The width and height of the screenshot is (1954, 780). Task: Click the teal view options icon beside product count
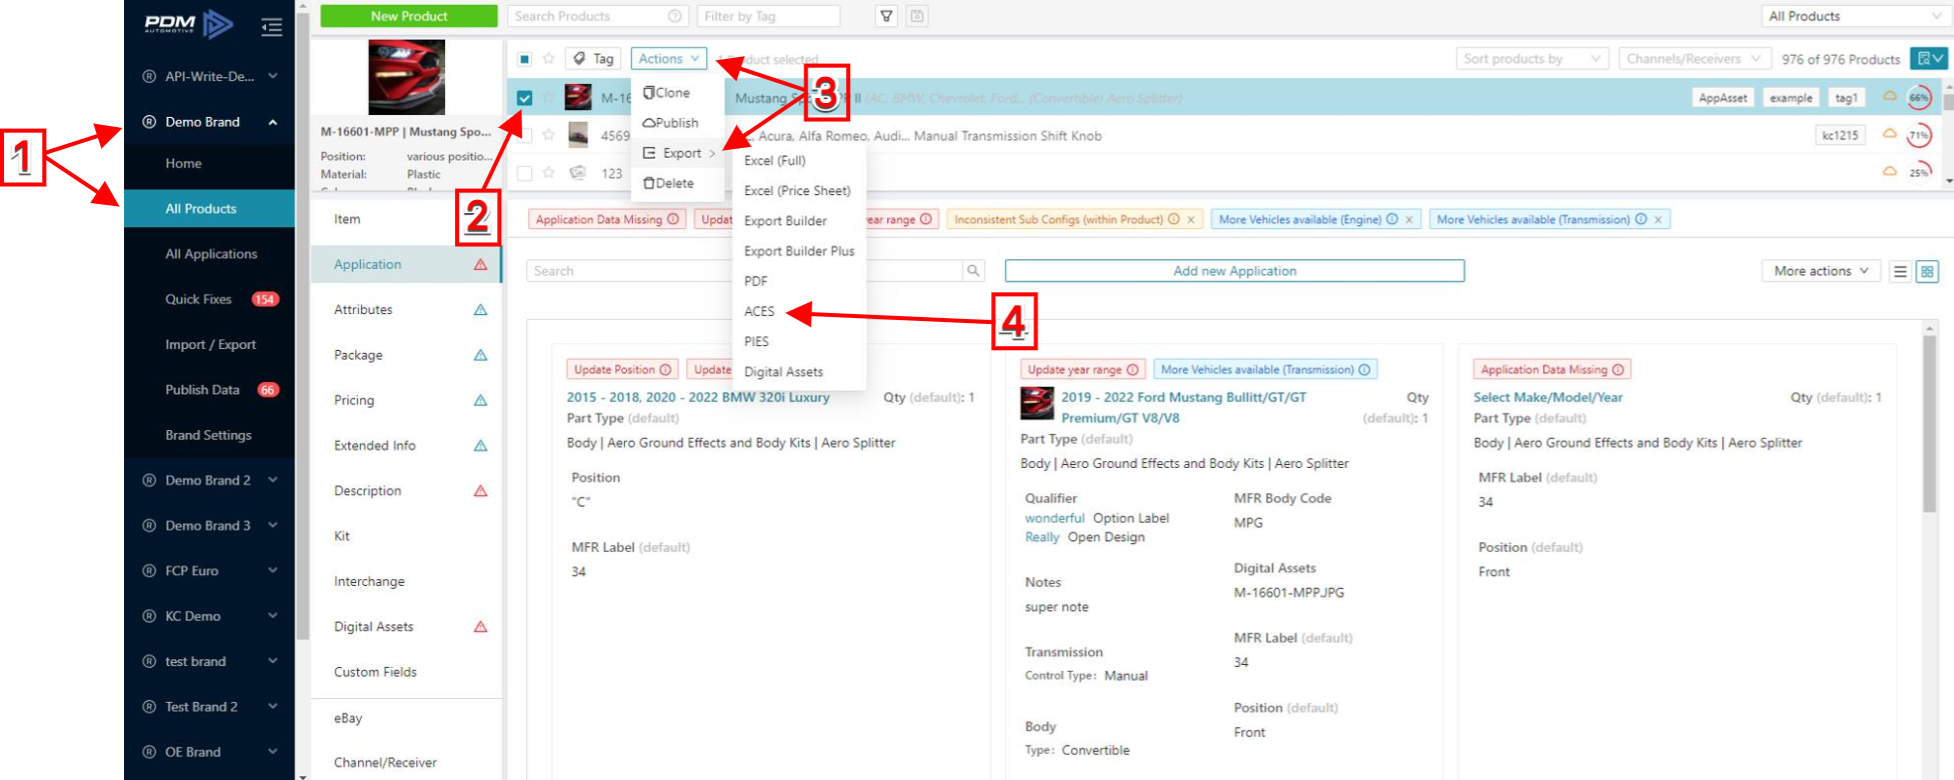point(1929,59)
